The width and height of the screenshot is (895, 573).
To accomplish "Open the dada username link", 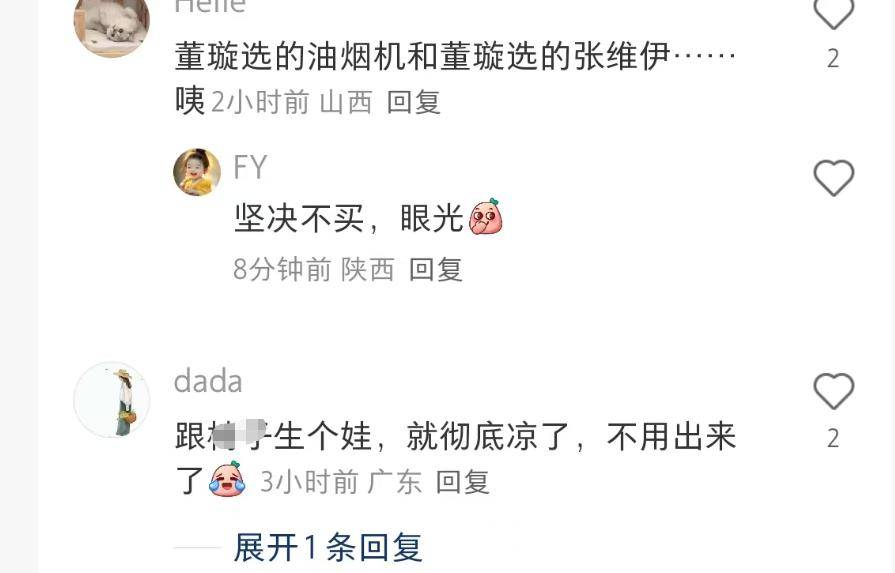I will point(208,381).
